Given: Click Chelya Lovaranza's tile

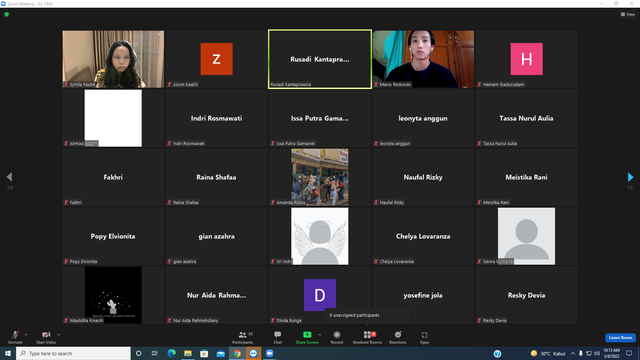Looking at the screenshot, I should pos(423,236).
